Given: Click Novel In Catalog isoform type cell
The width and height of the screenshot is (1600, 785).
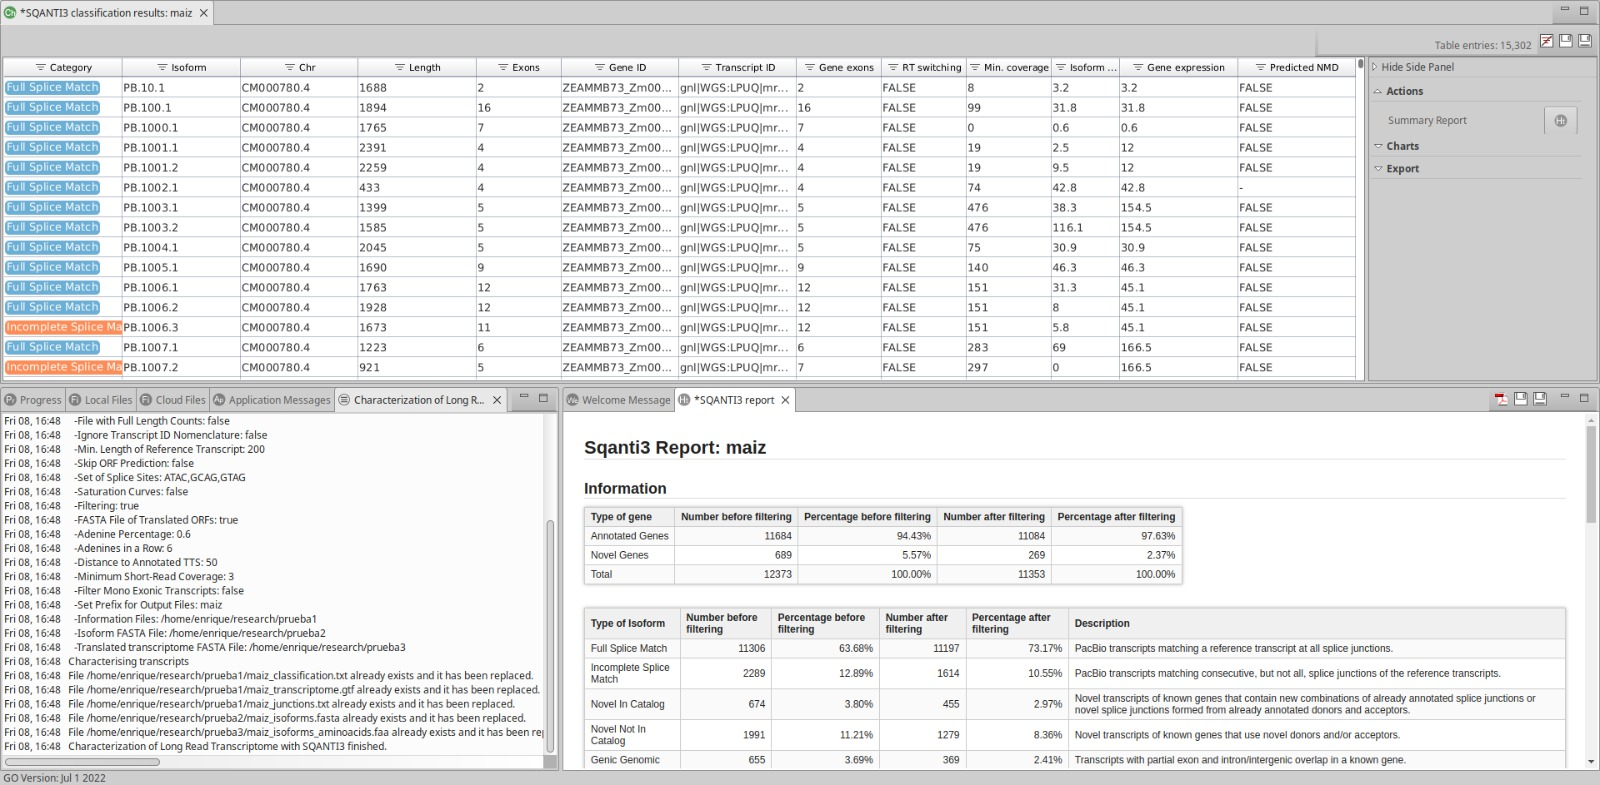Looking at the screenshot, I should pos(631,704).
